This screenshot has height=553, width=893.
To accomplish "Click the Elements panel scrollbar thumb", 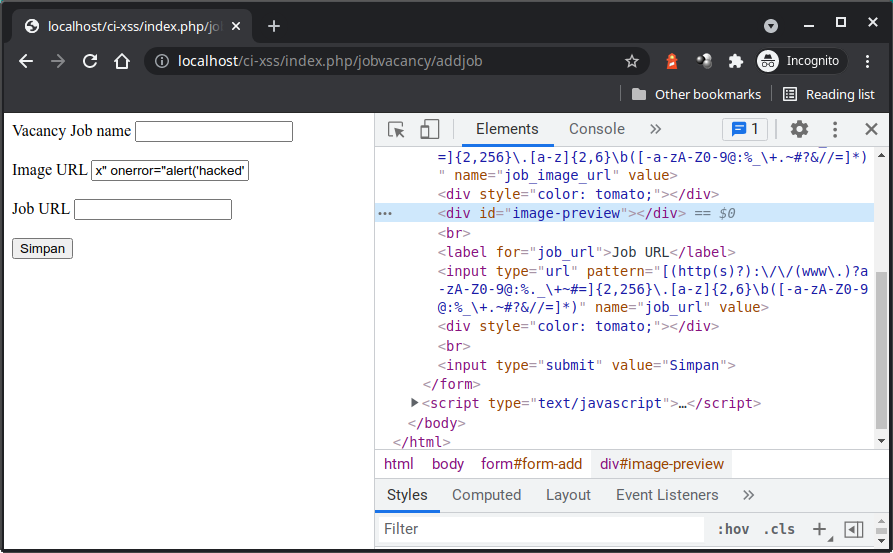I will point(882,351).
